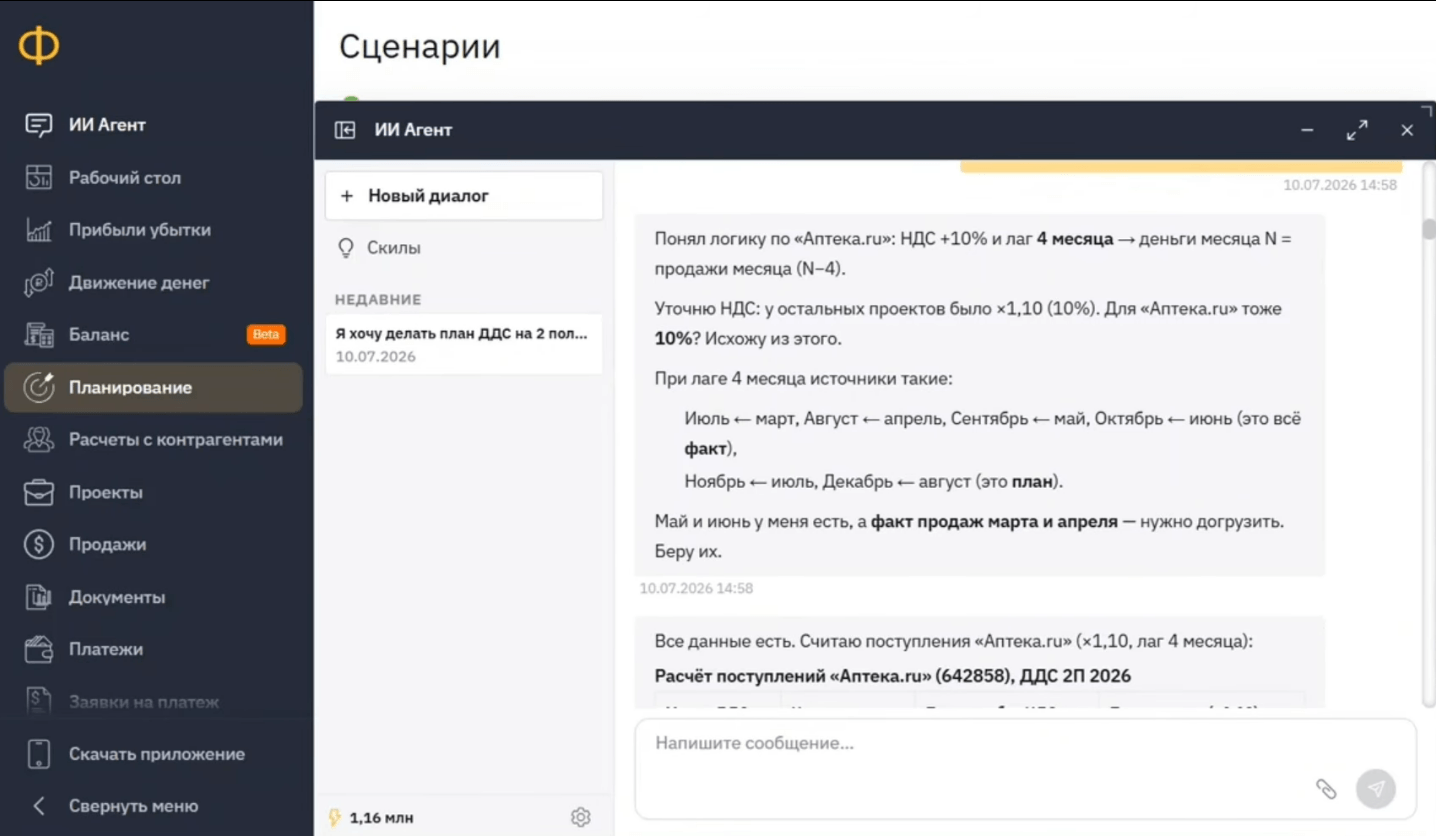Click the bold text факт продаж марта и апреля

[994, 522]
